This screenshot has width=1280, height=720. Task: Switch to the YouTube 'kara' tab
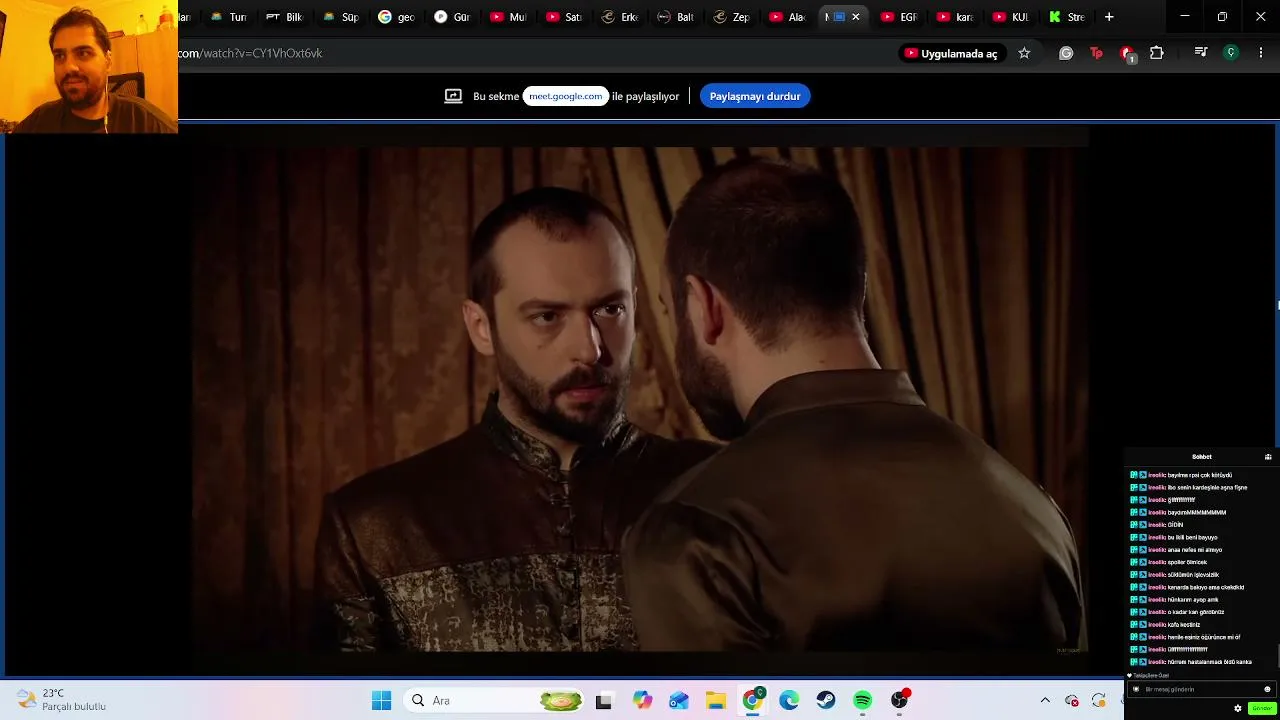(x=955, y=17)
